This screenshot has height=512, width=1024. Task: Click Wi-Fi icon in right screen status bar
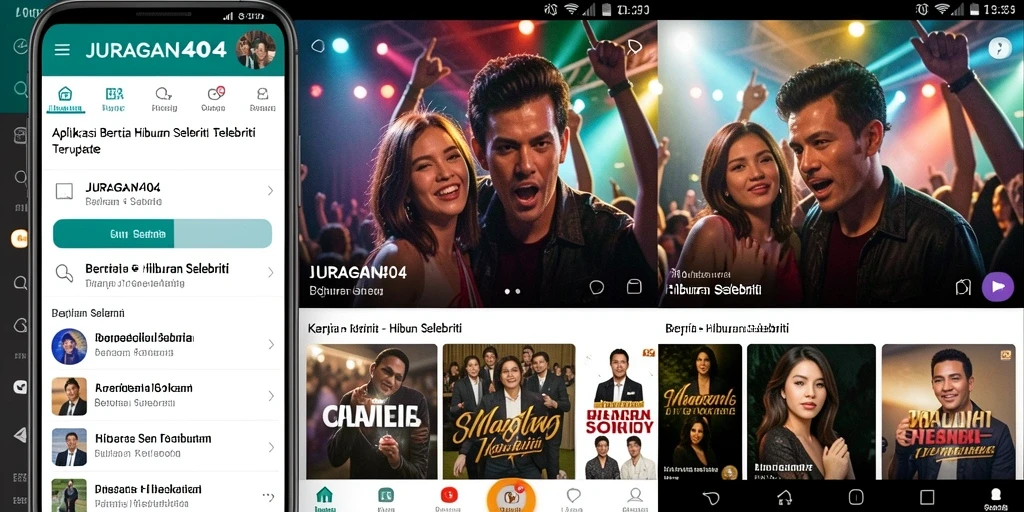941,9
